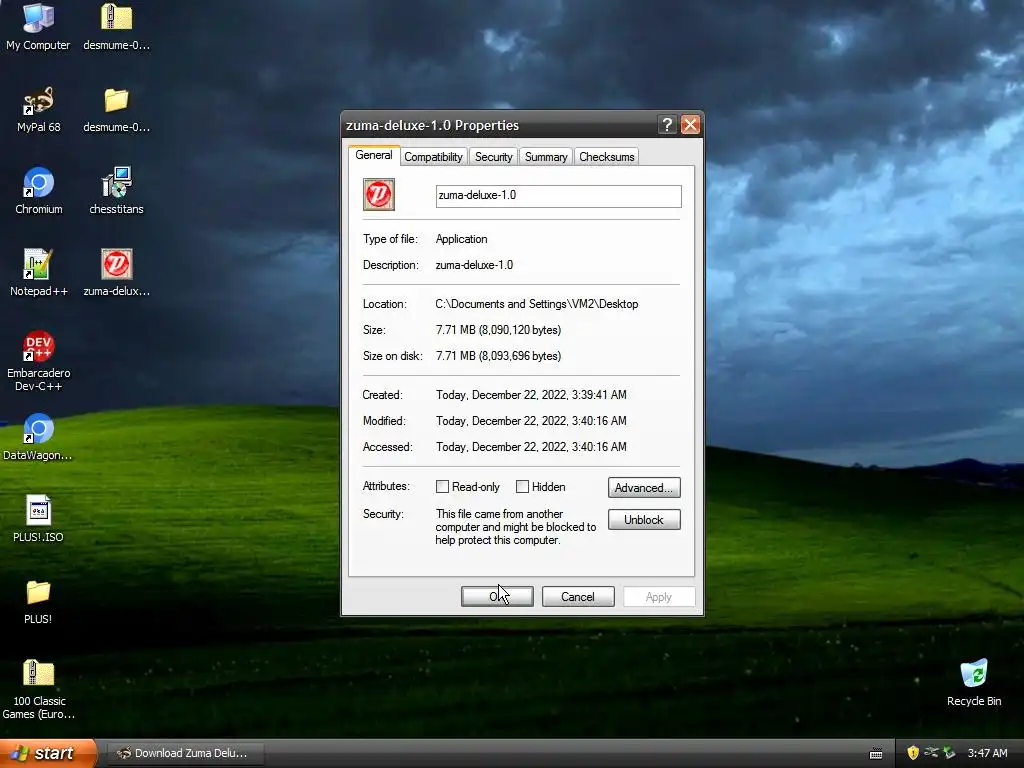
Task: Select the Chromium desktop shortcut
Action: [x=38, y=191]
